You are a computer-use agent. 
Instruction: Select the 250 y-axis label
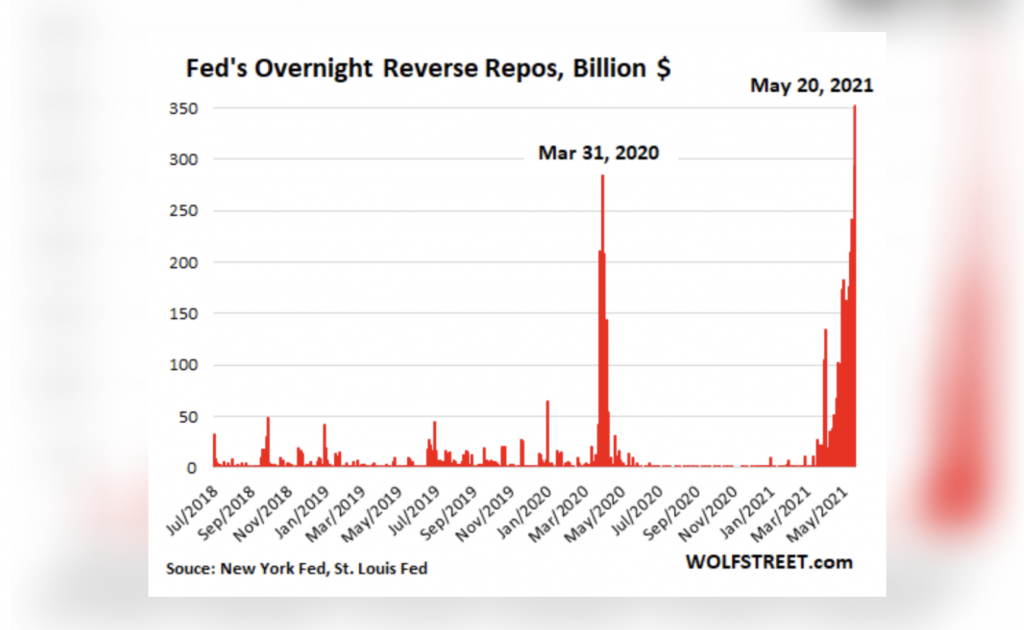(187, 211)
